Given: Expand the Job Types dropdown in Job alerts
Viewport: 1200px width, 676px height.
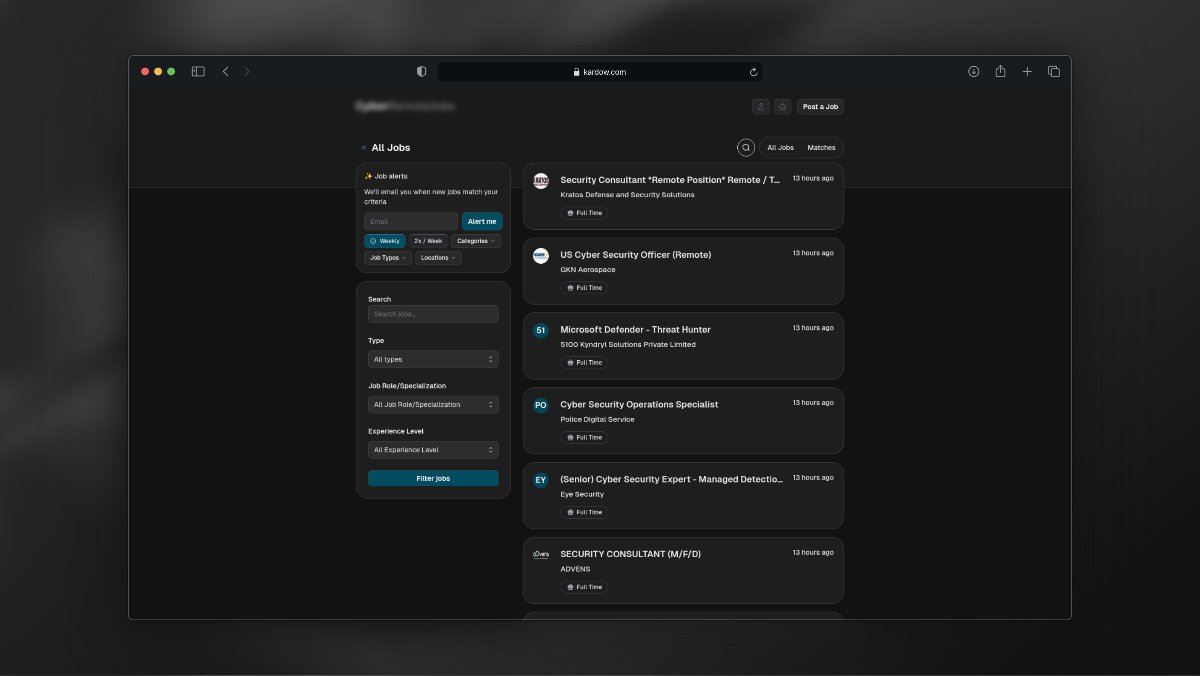Looking at the screenshot, I should [388, 258].
